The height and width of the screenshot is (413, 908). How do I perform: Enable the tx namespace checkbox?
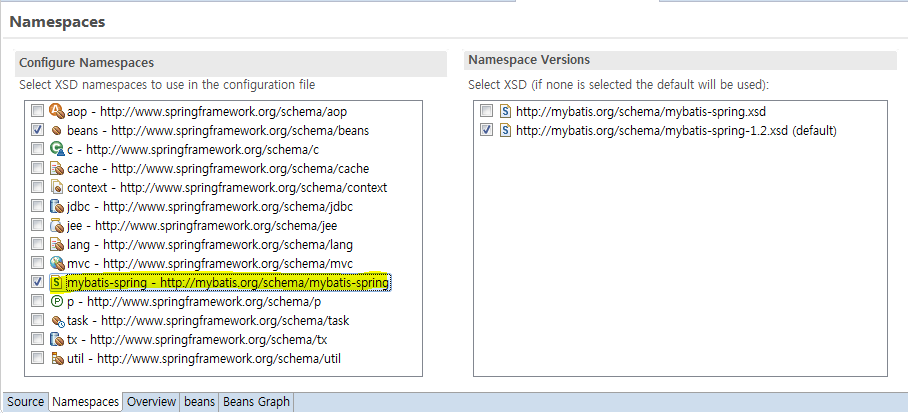[x=37, y=339]
